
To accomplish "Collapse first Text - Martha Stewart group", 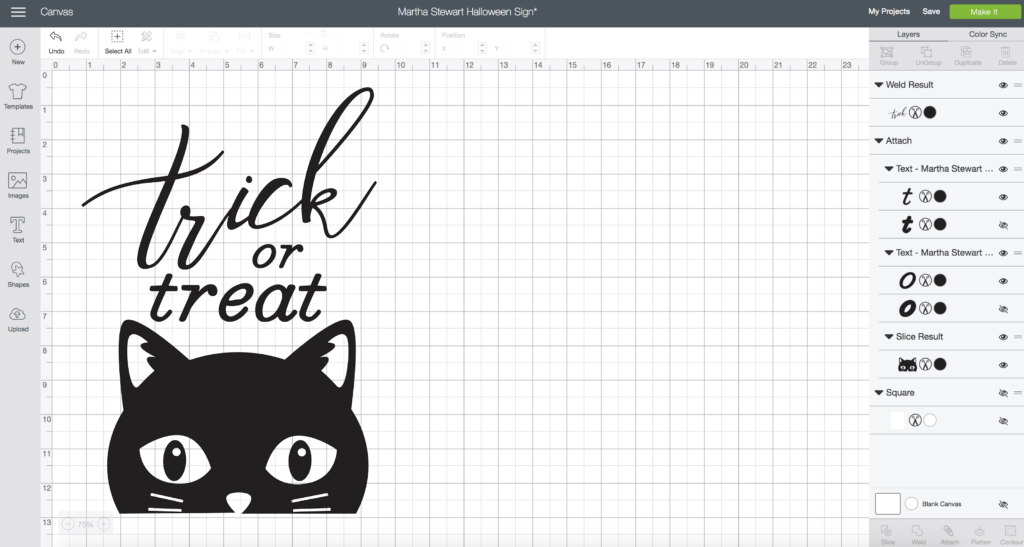I will [x=888, y=169].
